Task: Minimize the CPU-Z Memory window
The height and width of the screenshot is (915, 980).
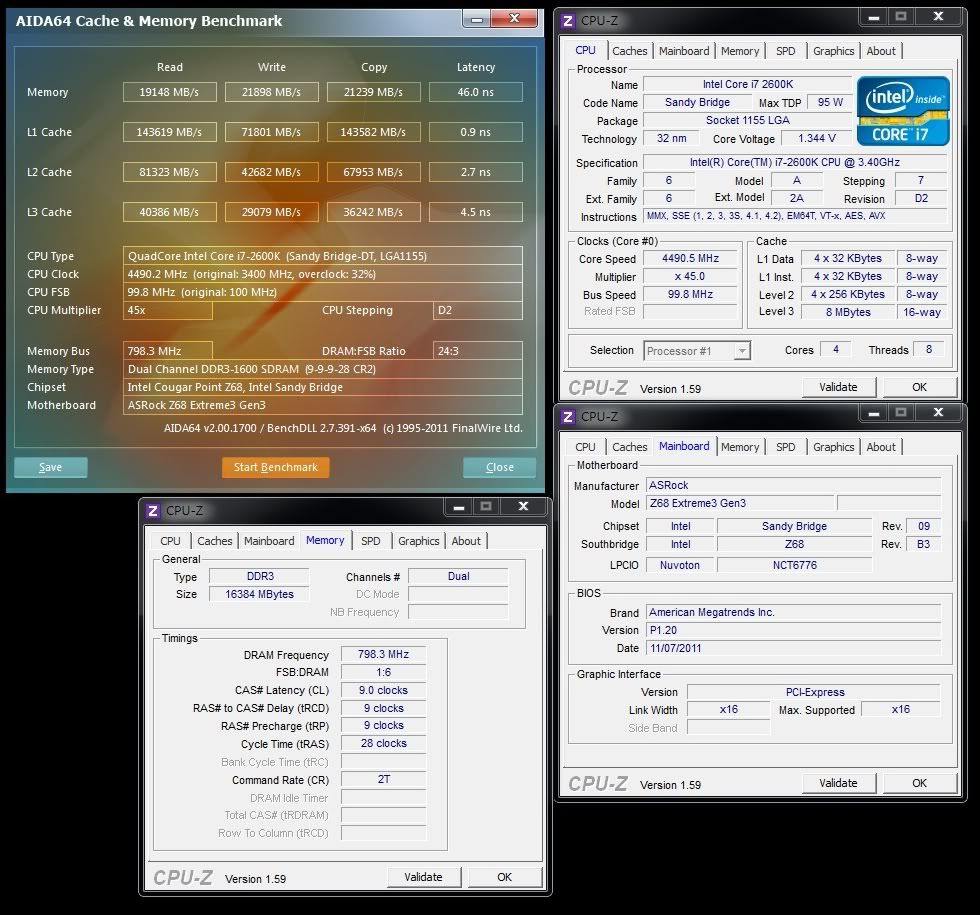Action: pyautogui.click(x=459, y=507)
